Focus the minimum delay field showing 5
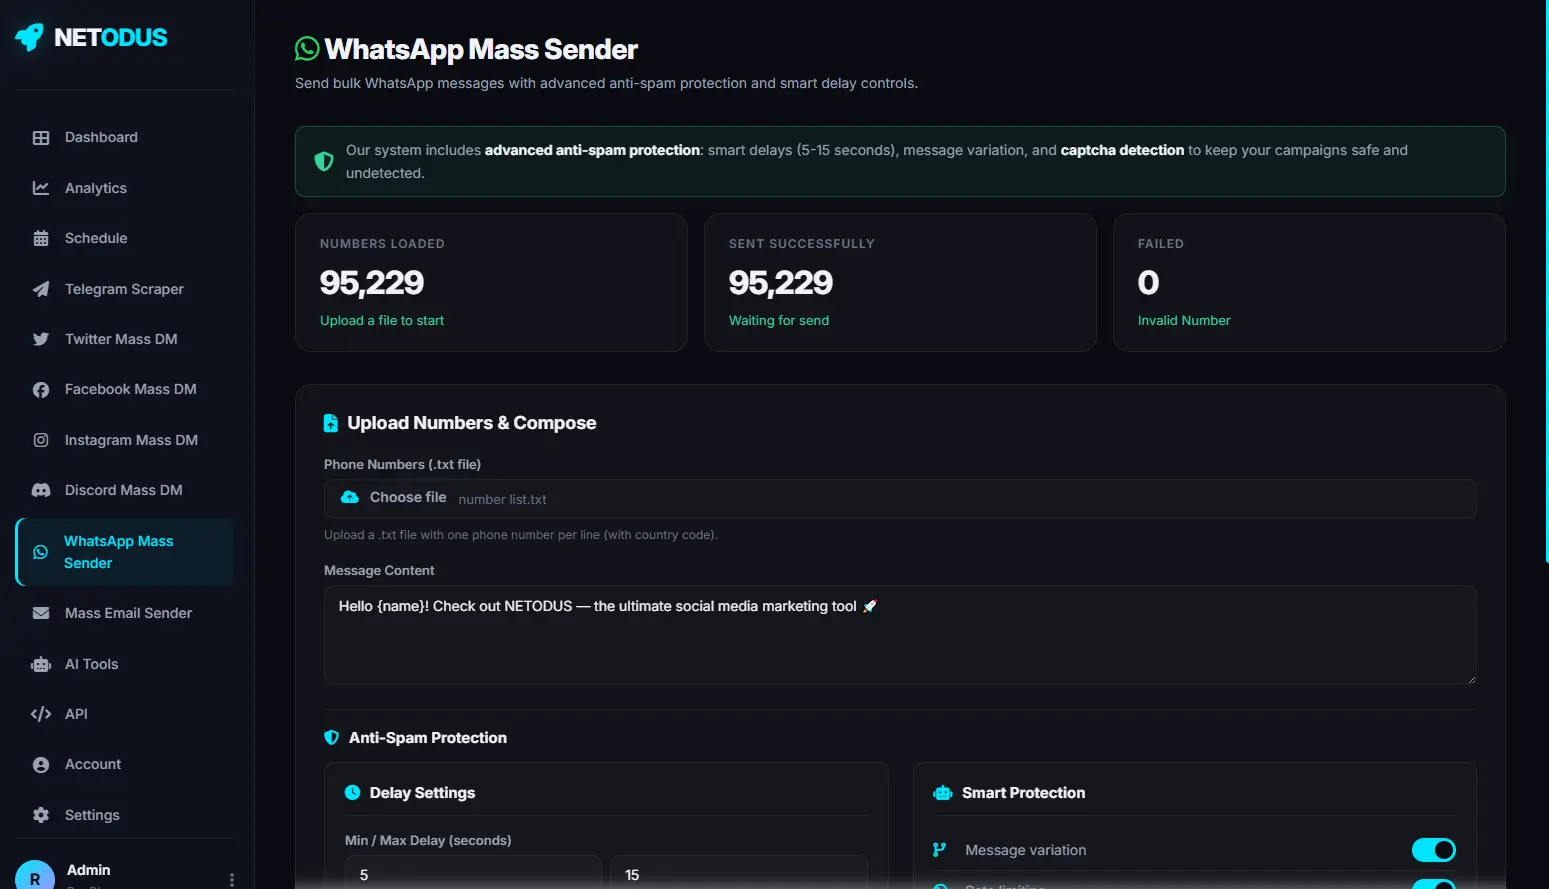This screenshot has width=1549, height=889. pyautogui.click(x=473, y=874)
